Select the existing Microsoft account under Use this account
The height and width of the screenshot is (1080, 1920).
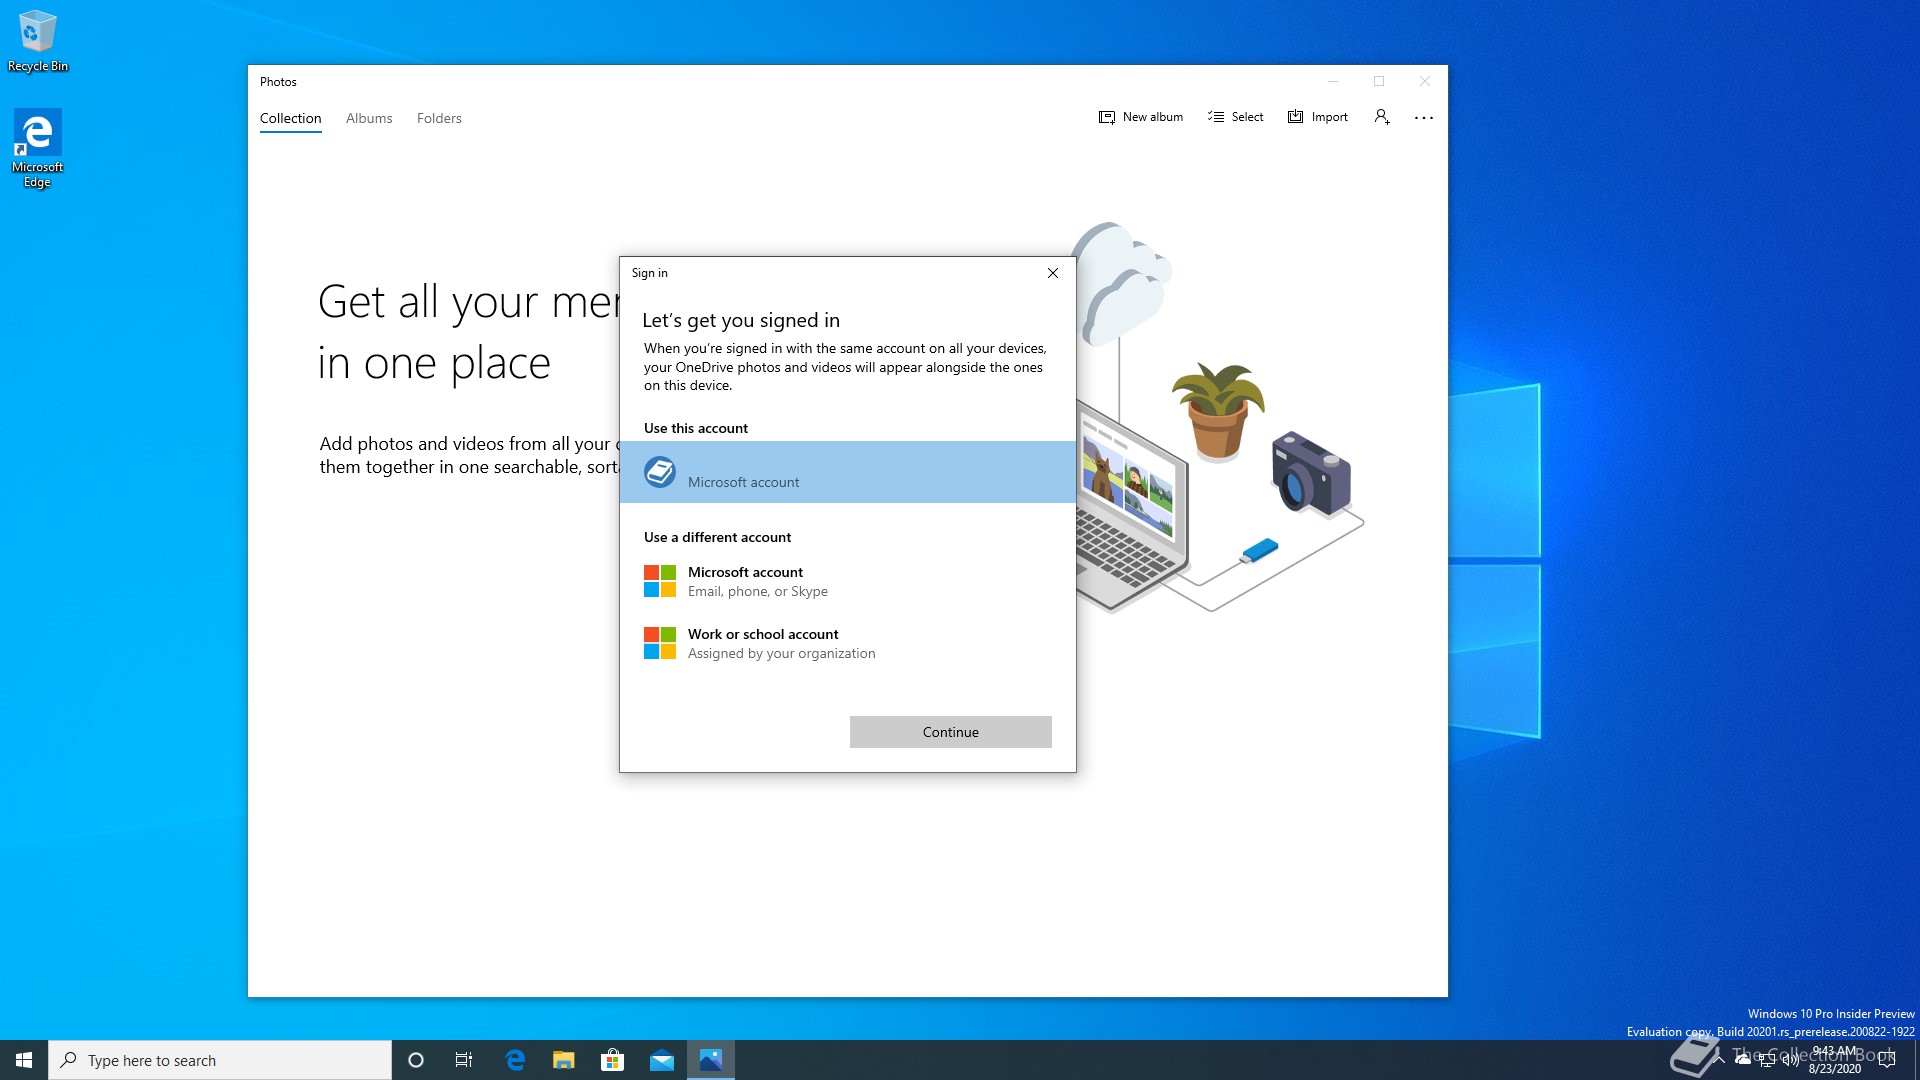click(848, 472)
